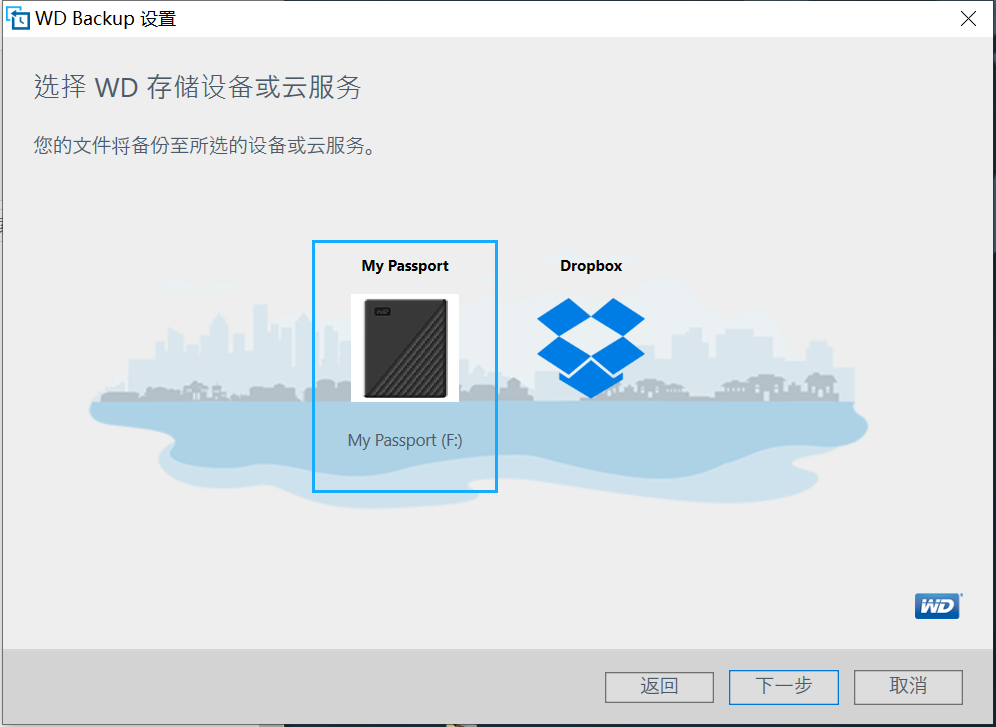Click the blue WD logo badge

coord(938,606)
